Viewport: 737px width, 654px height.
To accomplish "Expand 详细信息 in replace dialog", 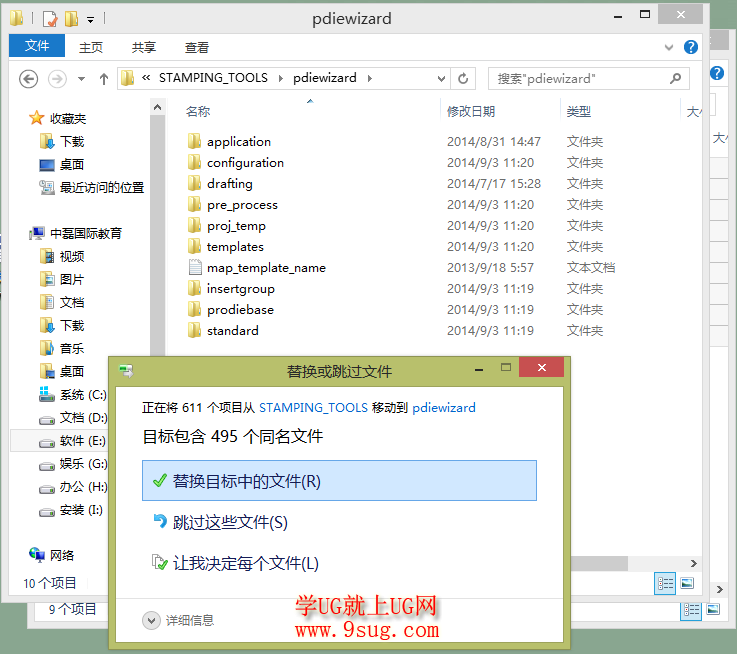I will click(178, 620).
